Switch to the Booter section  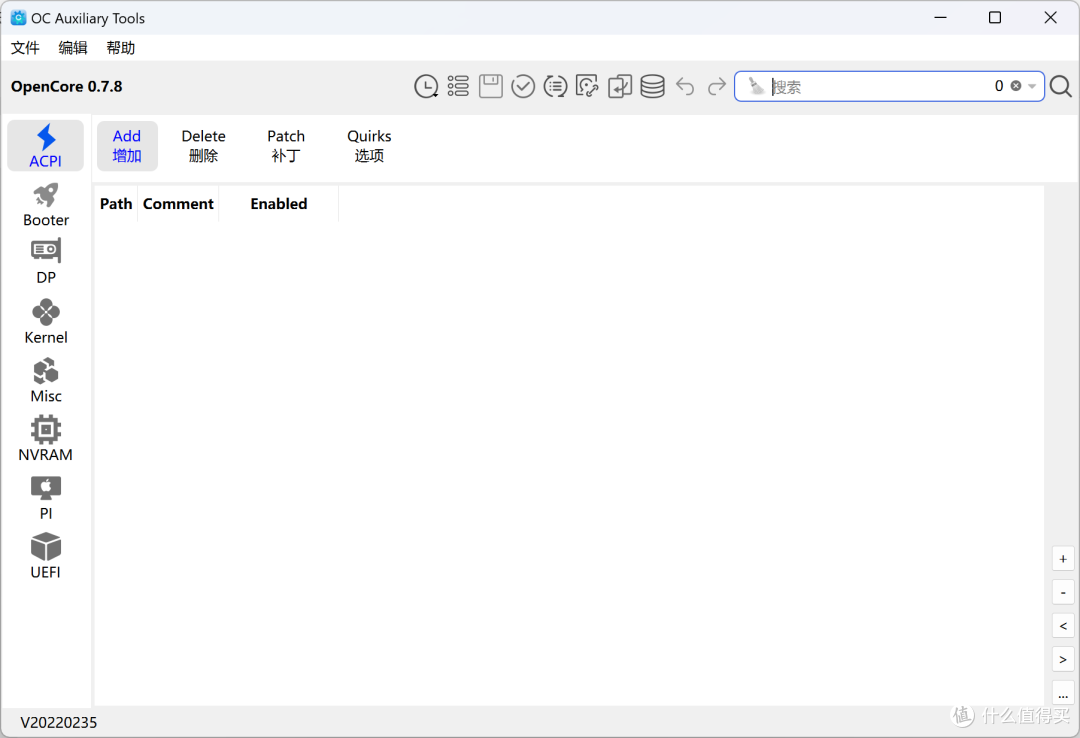tap(46, 205)
